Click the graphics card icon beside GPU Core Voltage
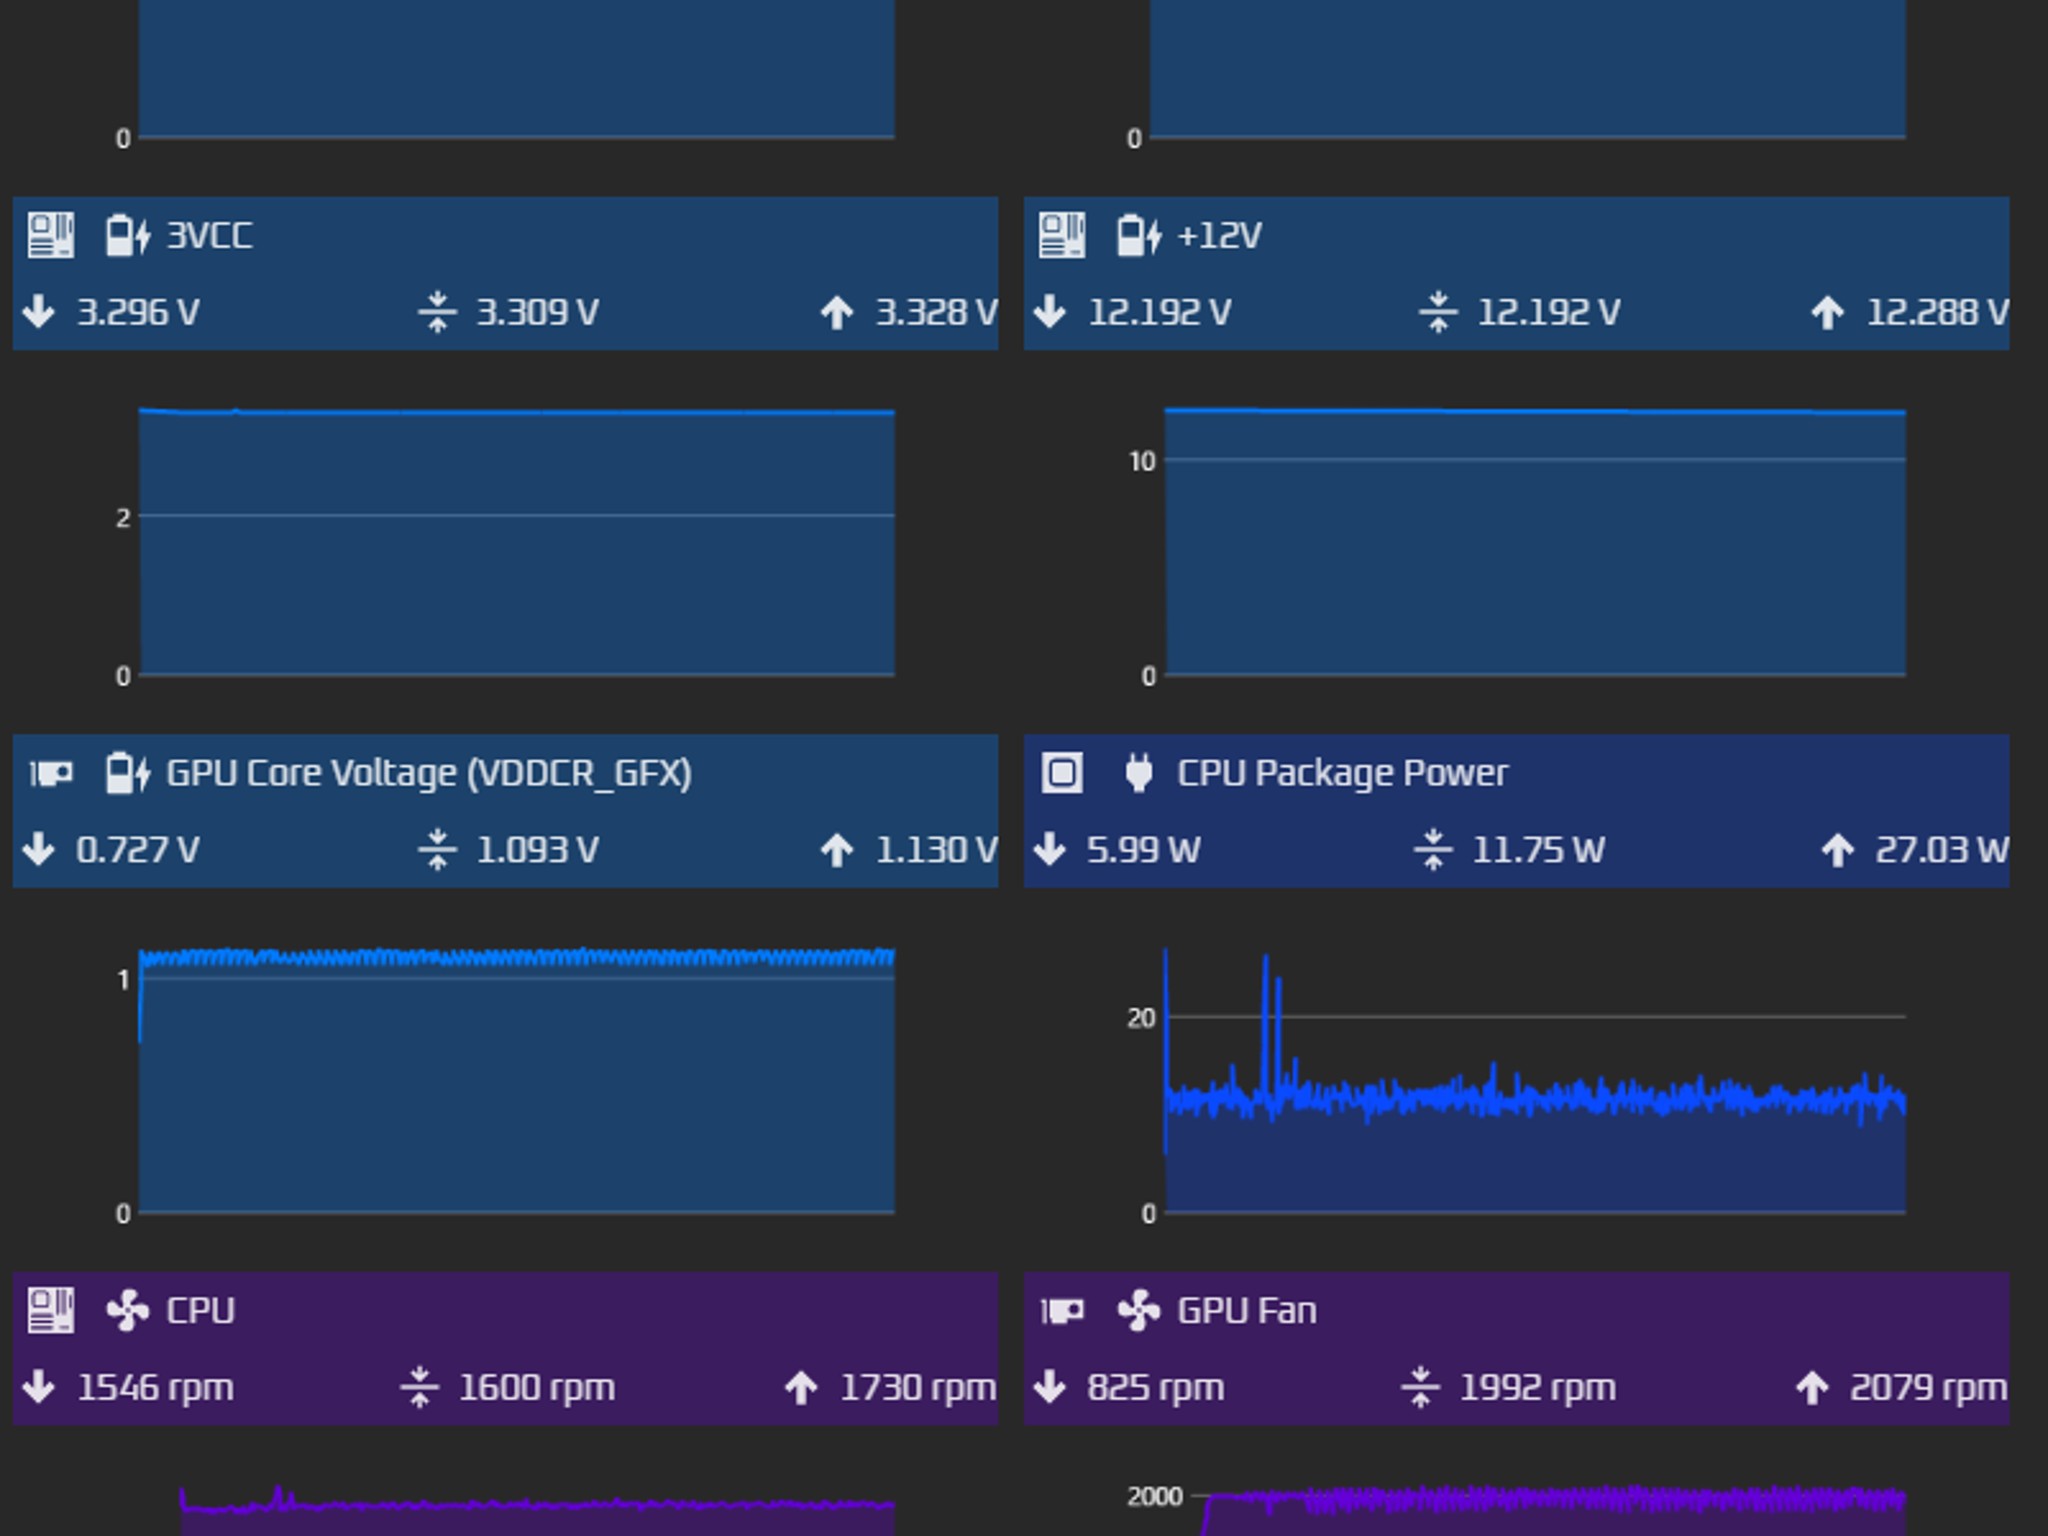The height and width of the screenshot is (1536, 2048). coord(50,774)
